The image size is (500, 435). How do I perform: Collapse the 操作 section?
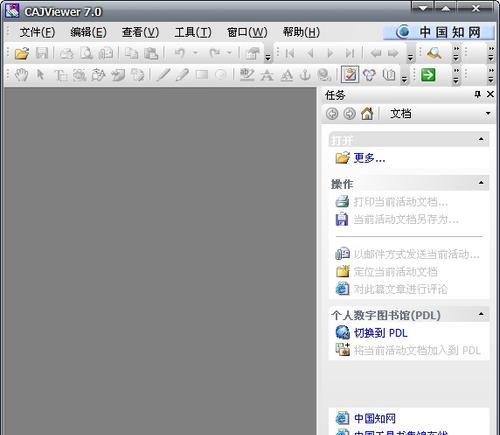click(x=481, y=183)
